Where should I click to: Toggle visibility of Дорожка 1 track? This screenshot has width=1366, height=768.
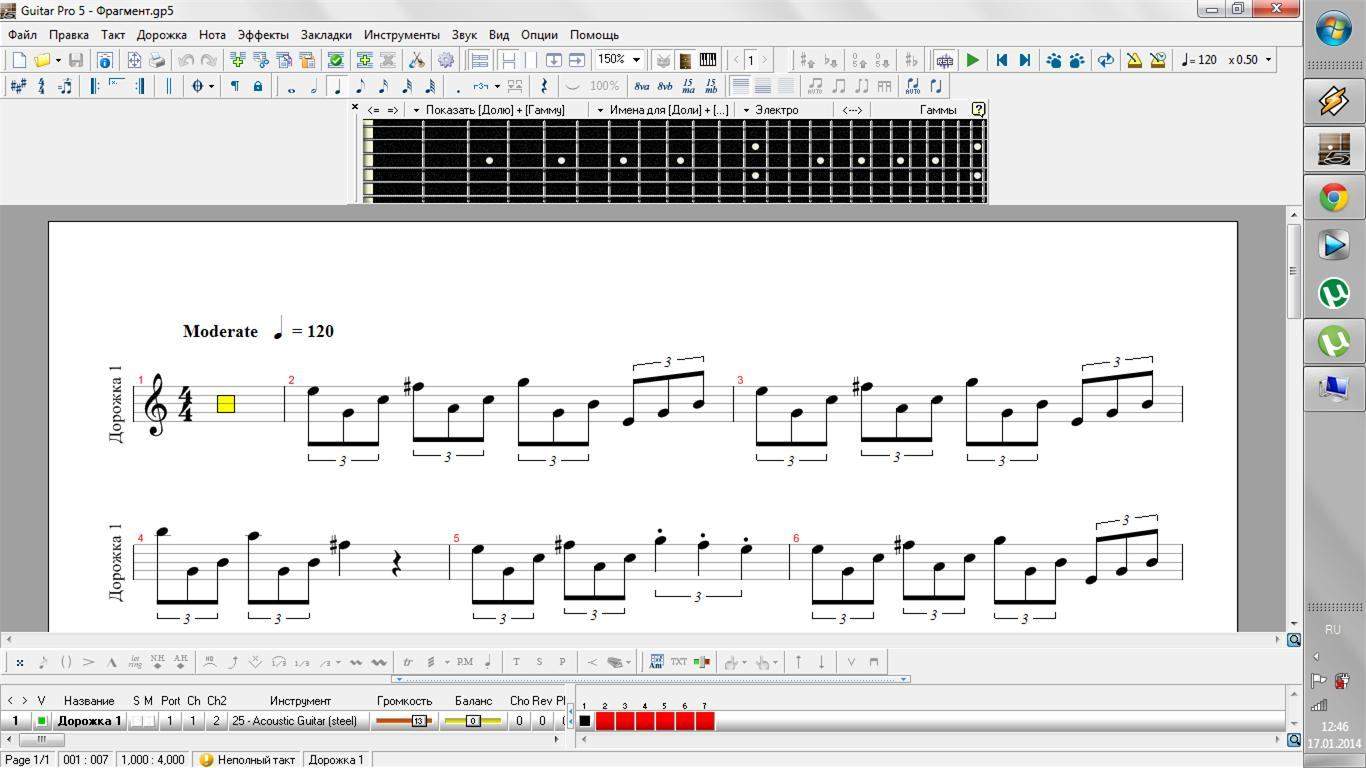coord(41,721)
